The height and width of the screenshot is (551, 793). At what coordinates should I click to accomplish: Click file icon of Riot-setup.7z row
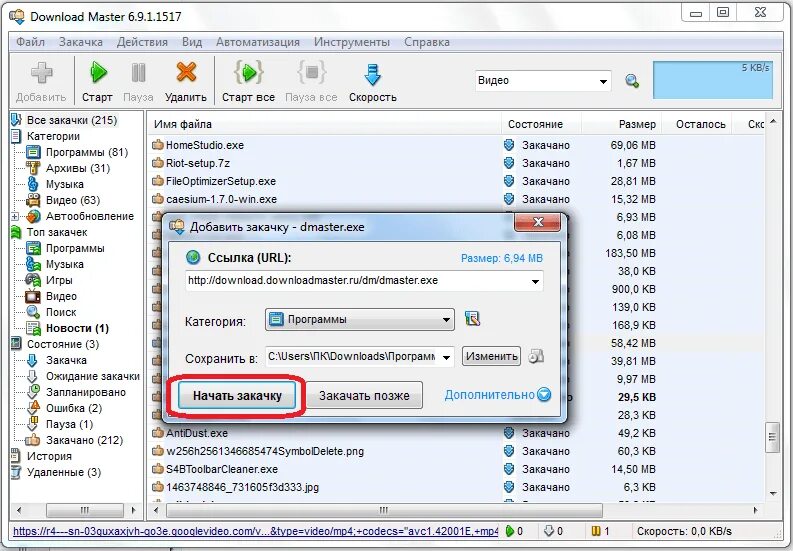(x=158, y=163)
